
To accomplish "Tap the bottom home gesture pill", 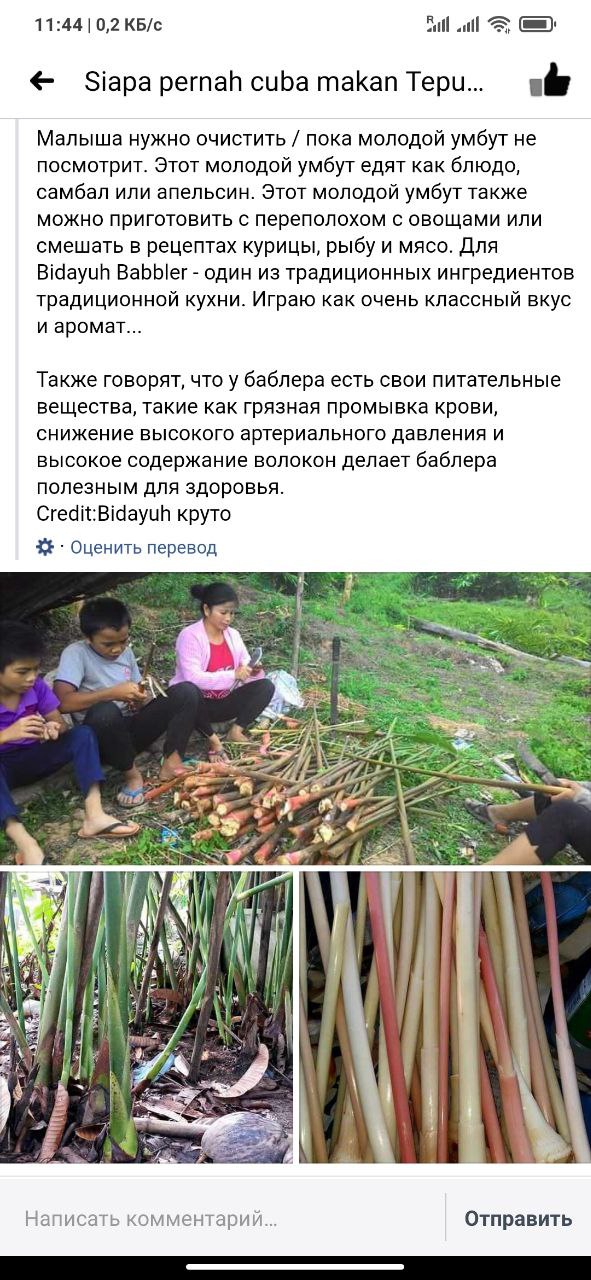I will [295, 1267].
